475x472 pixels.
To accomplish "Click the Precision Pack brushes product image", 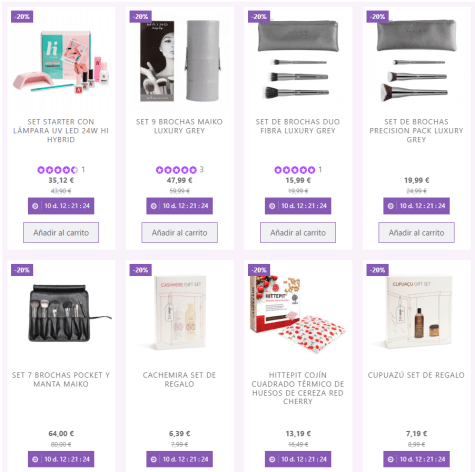I will (416, 60).
